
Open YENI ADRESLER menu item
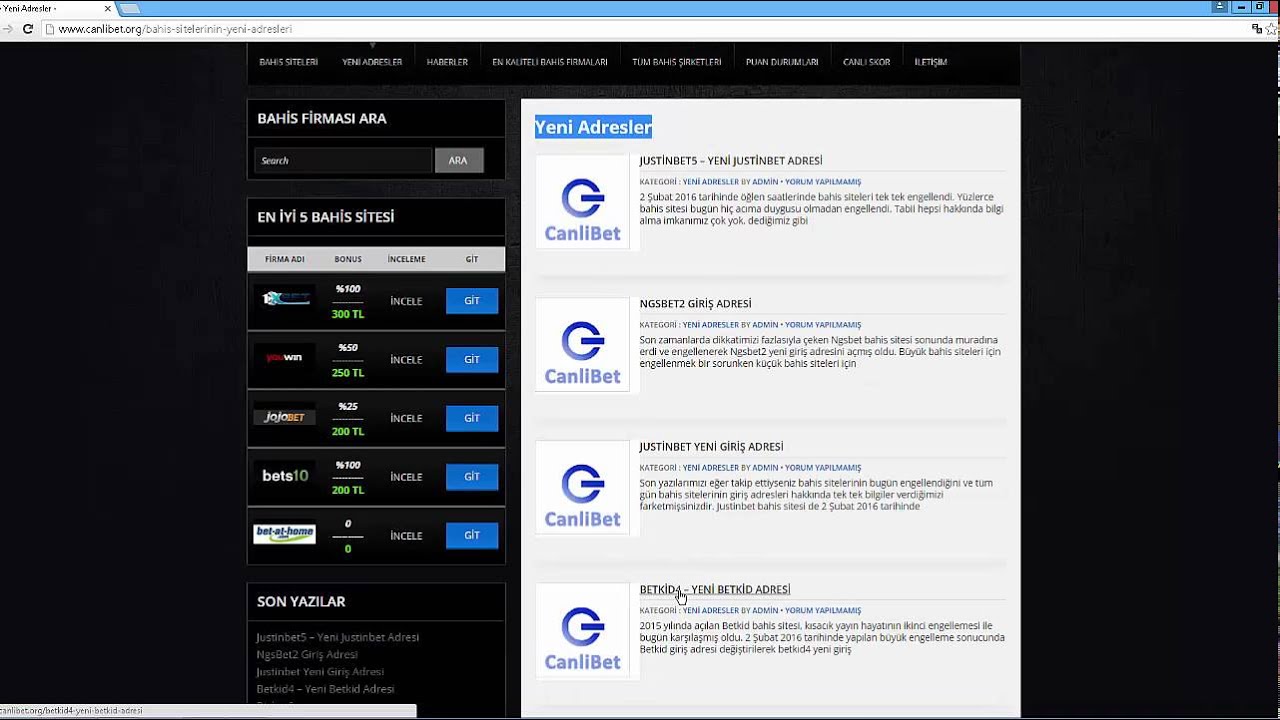372,62
